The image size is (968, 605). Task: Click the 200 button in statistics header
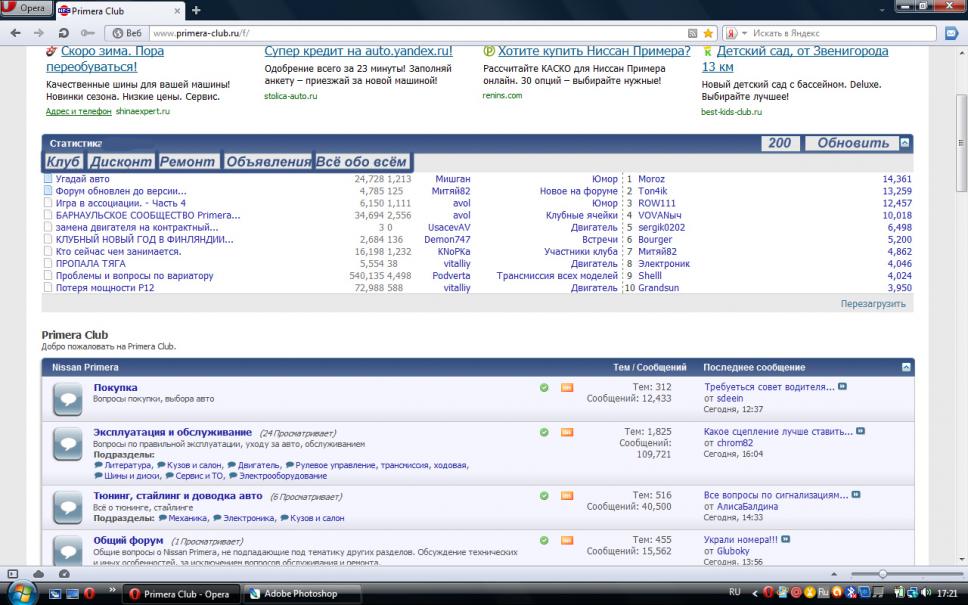click(780, 143)
